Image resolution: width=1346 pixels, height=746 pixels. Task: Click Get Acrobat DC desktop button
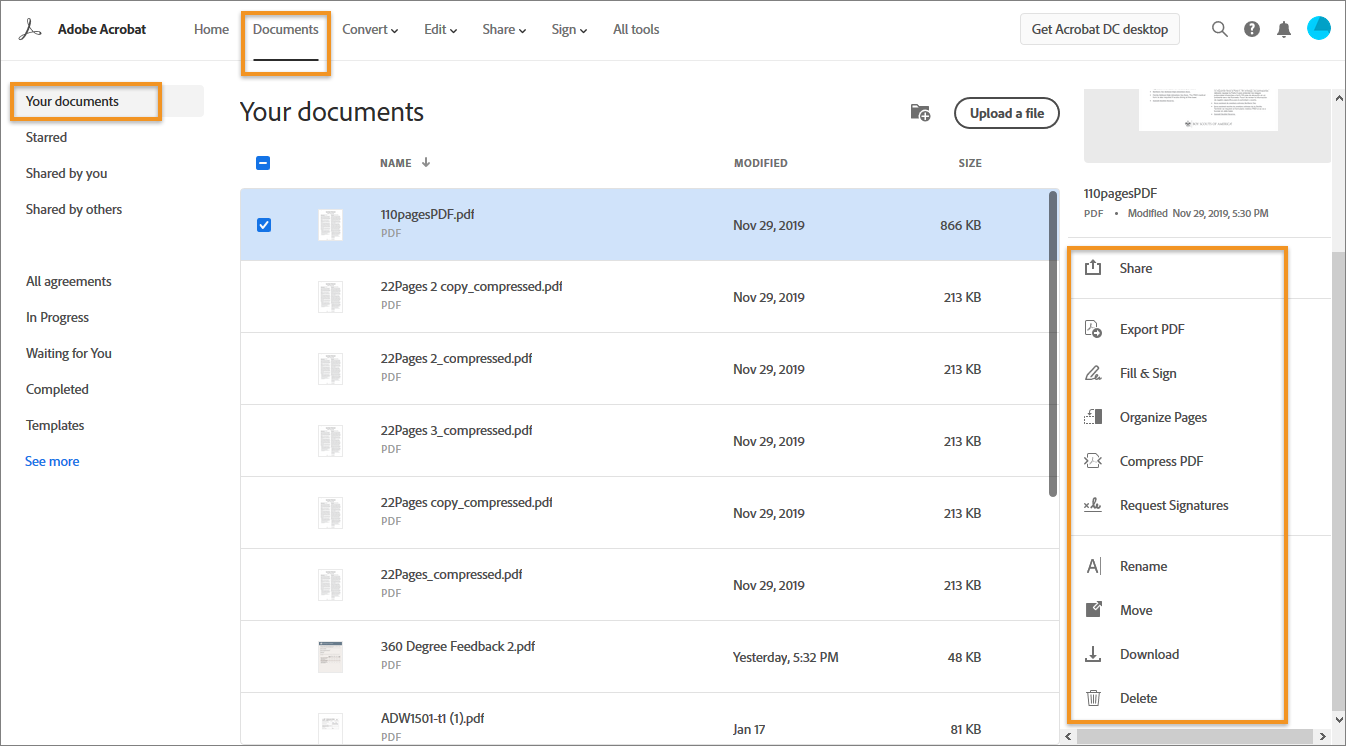pos(1100,29)
